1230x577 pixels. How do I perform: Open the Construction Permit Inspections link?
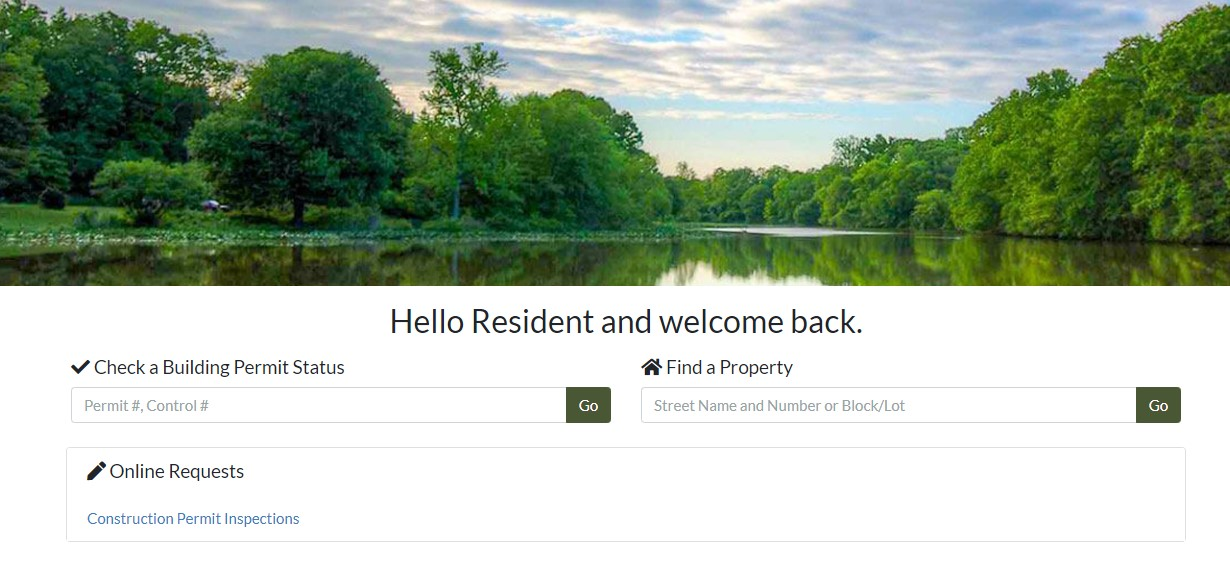(193, 518)
